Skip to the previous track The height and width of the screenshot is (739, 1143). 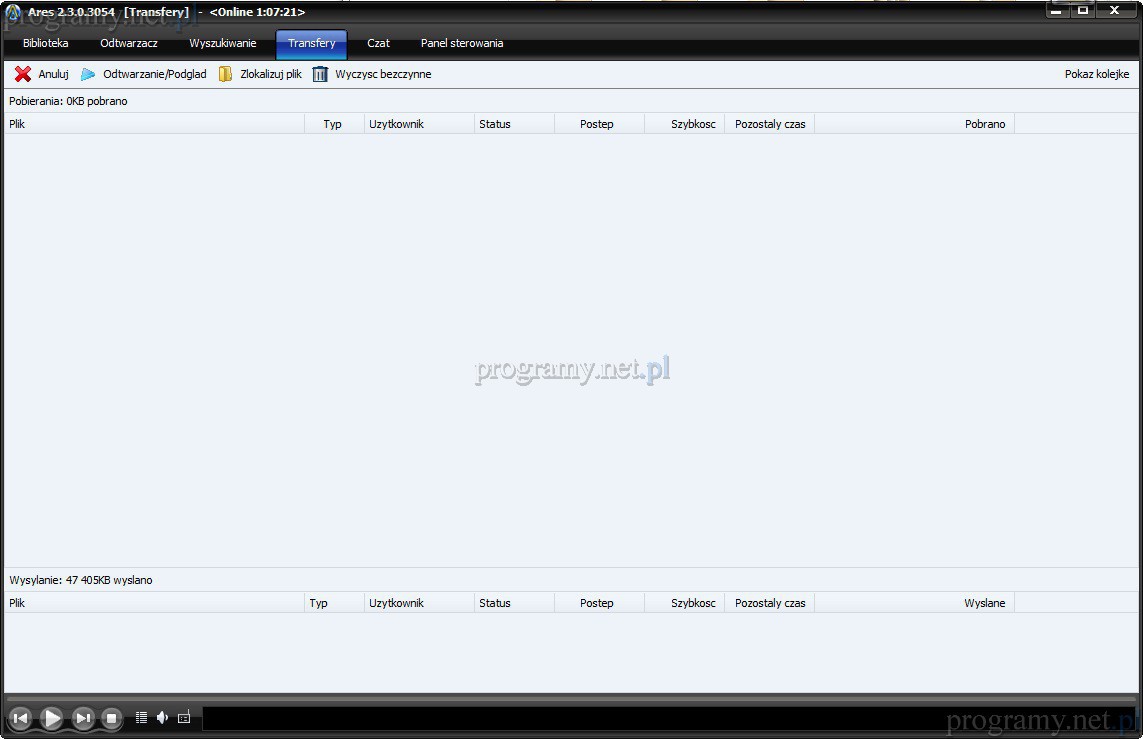click(x=20, y=718)
